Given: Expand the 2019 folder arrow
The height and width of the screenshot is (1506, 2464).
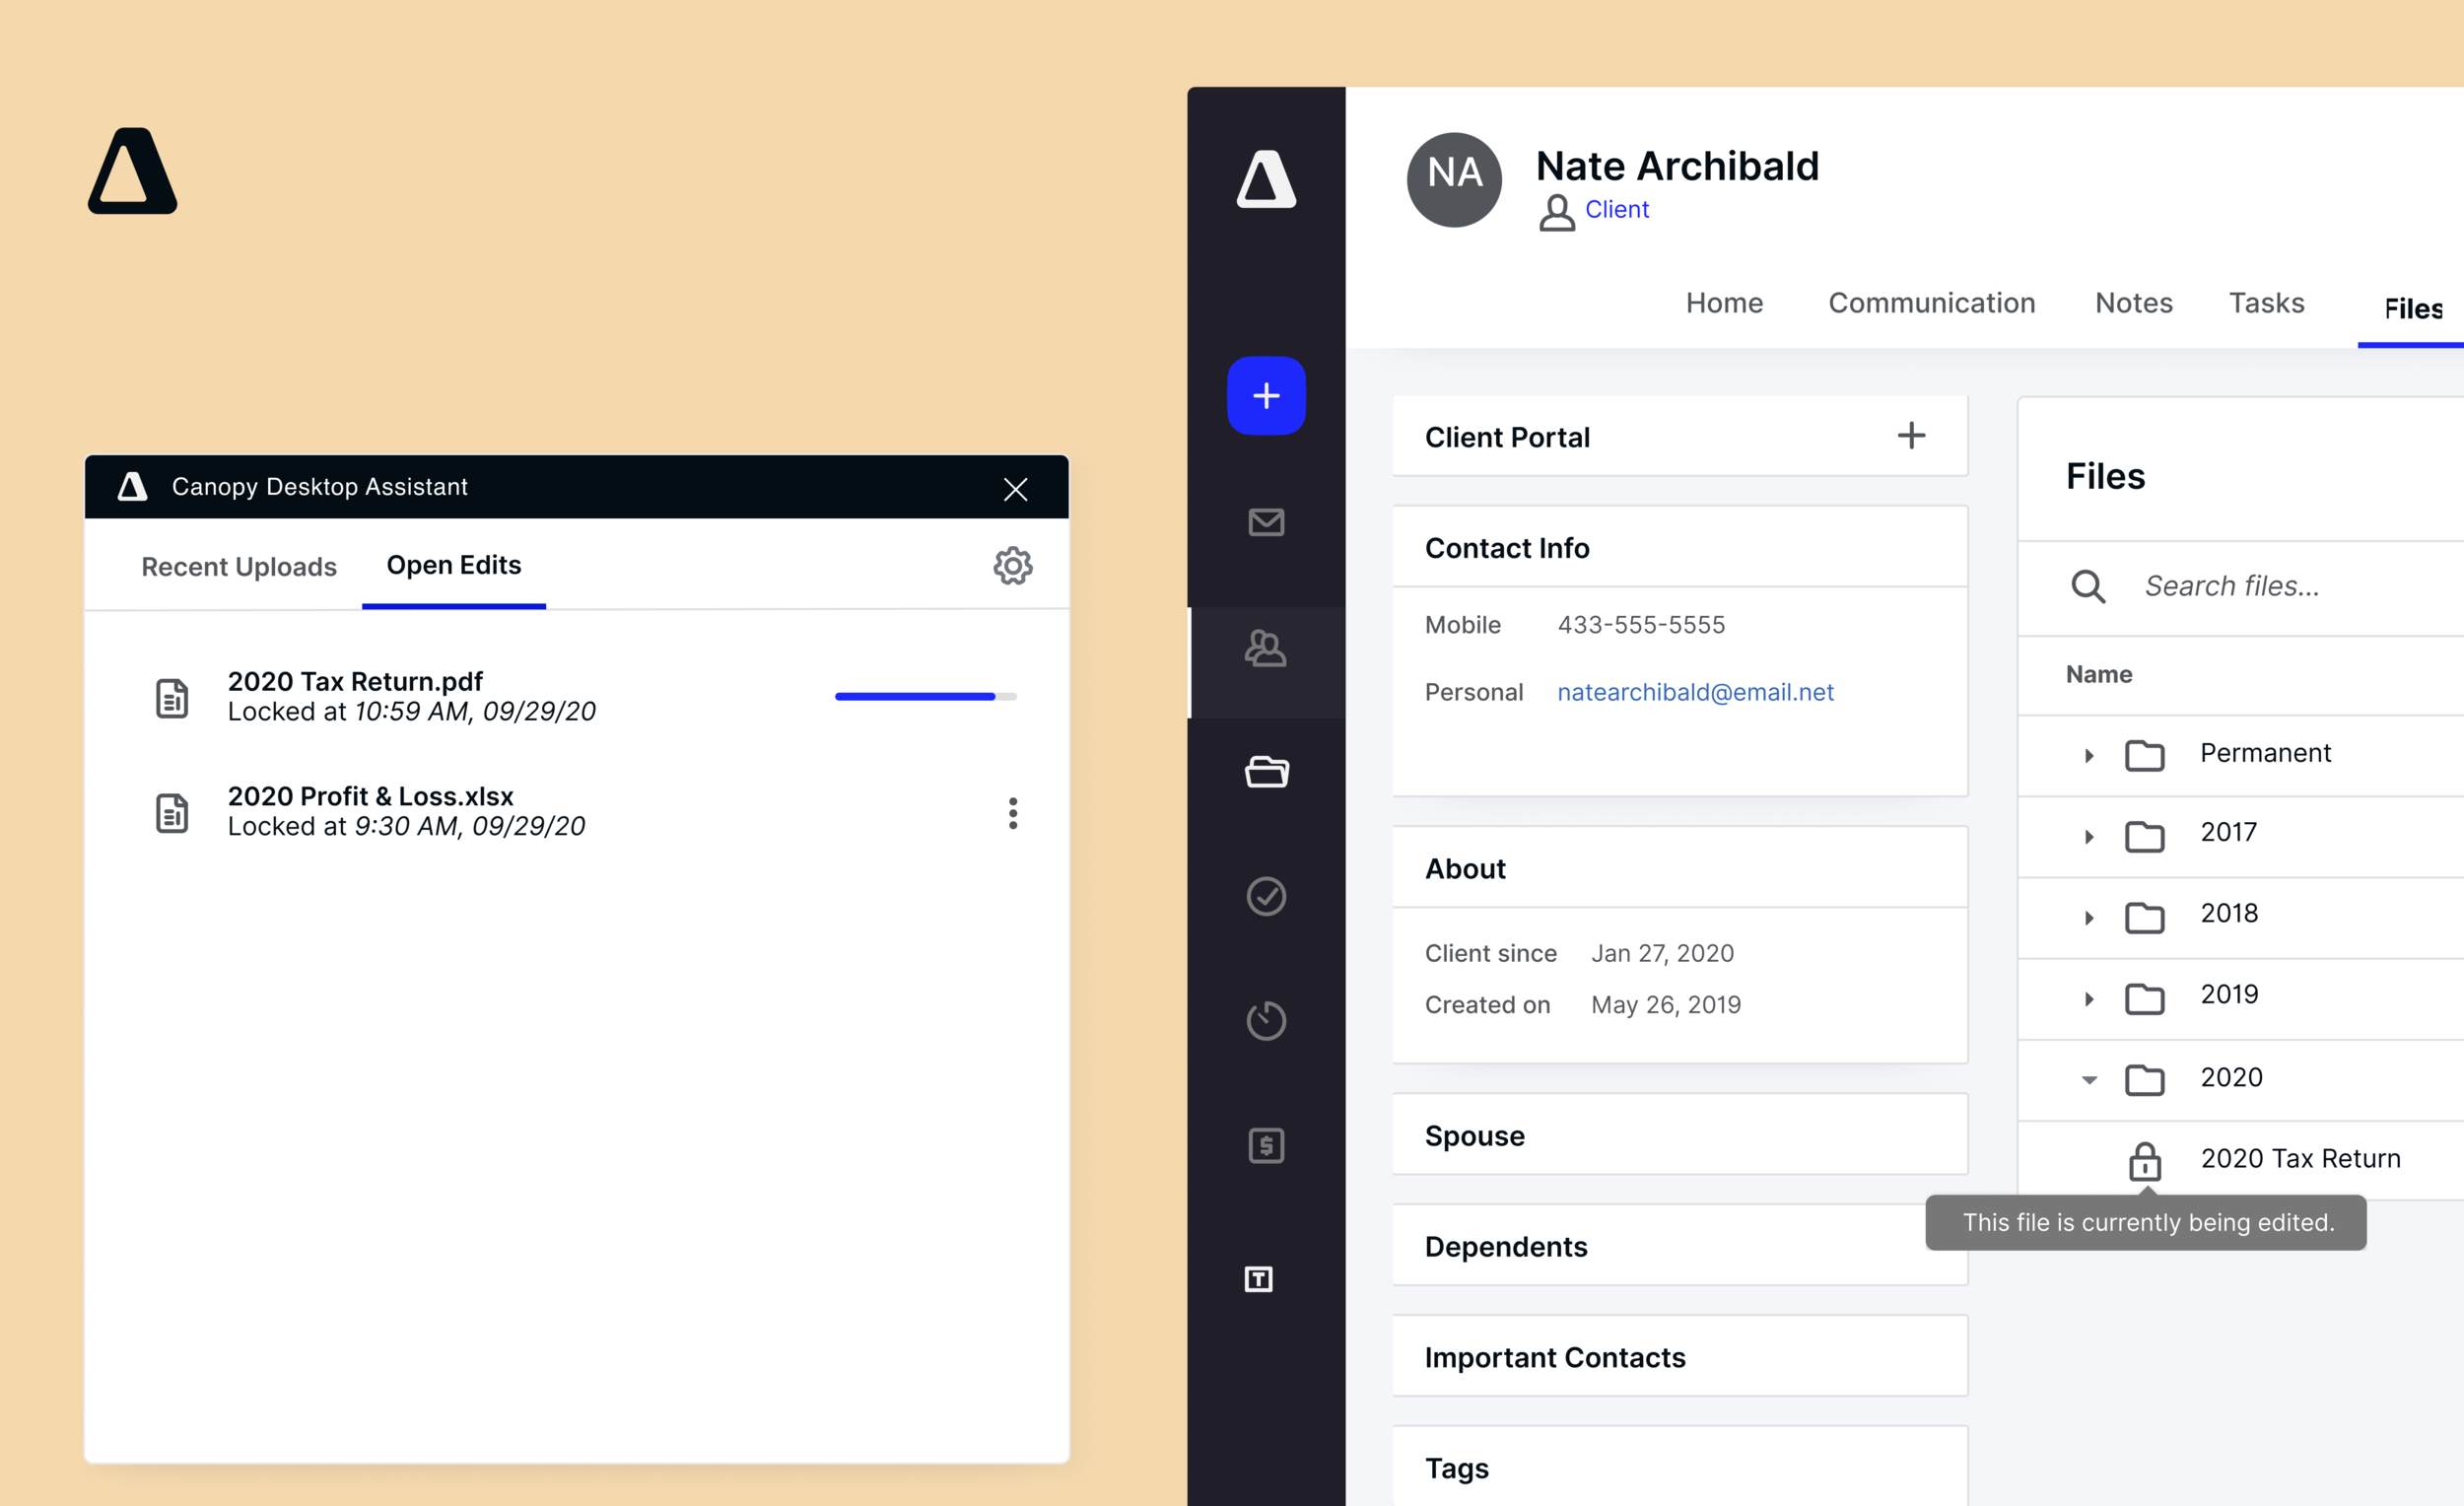Looking at the screenshot, I should coord(2088,999).
